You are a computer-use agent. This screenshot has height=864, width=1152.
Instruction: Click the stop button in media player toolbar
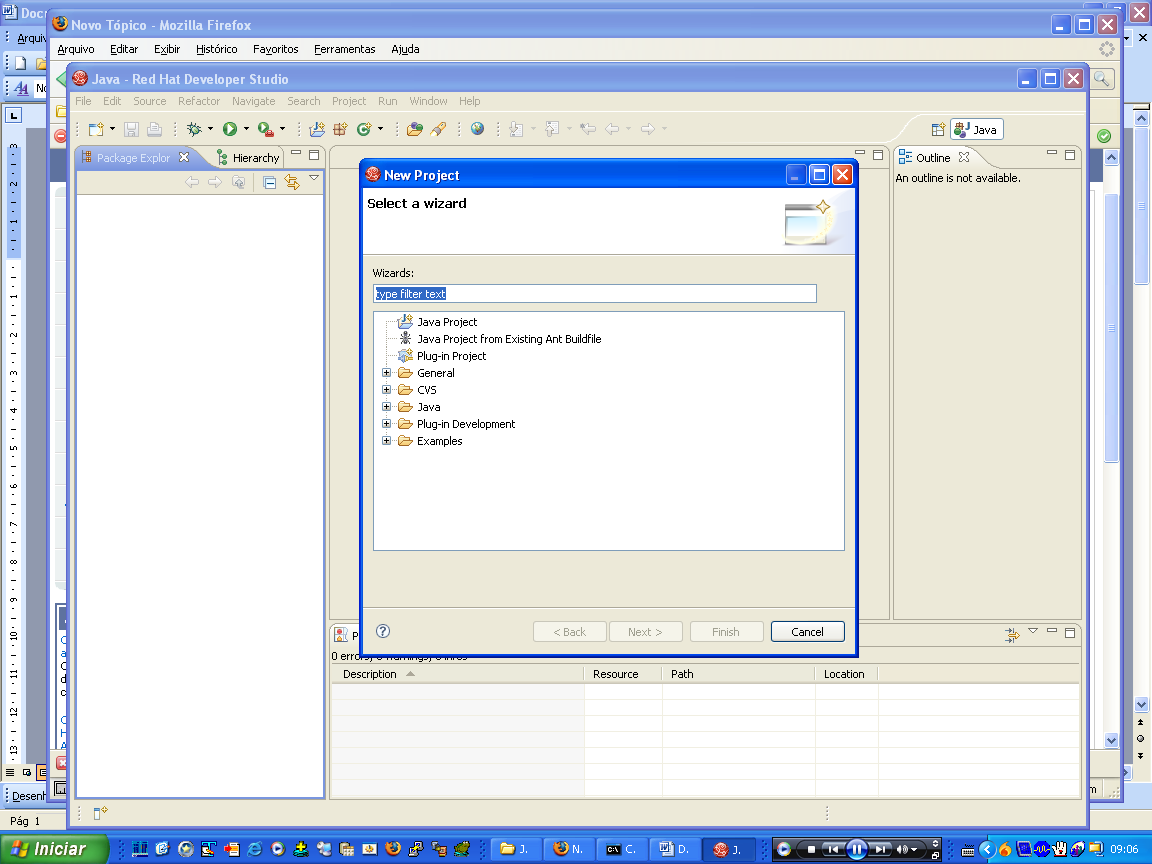tap(811, 849)
